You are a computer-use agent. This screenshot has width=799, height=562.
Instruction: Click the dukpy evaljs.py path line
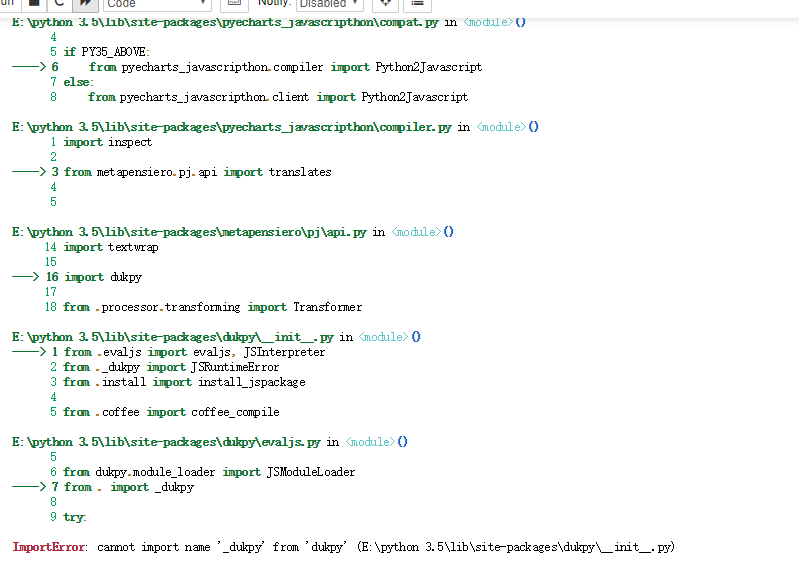210,442
